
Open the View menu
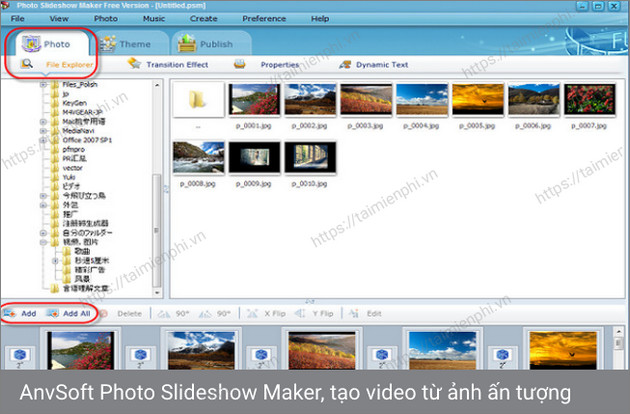pos(59,18)
